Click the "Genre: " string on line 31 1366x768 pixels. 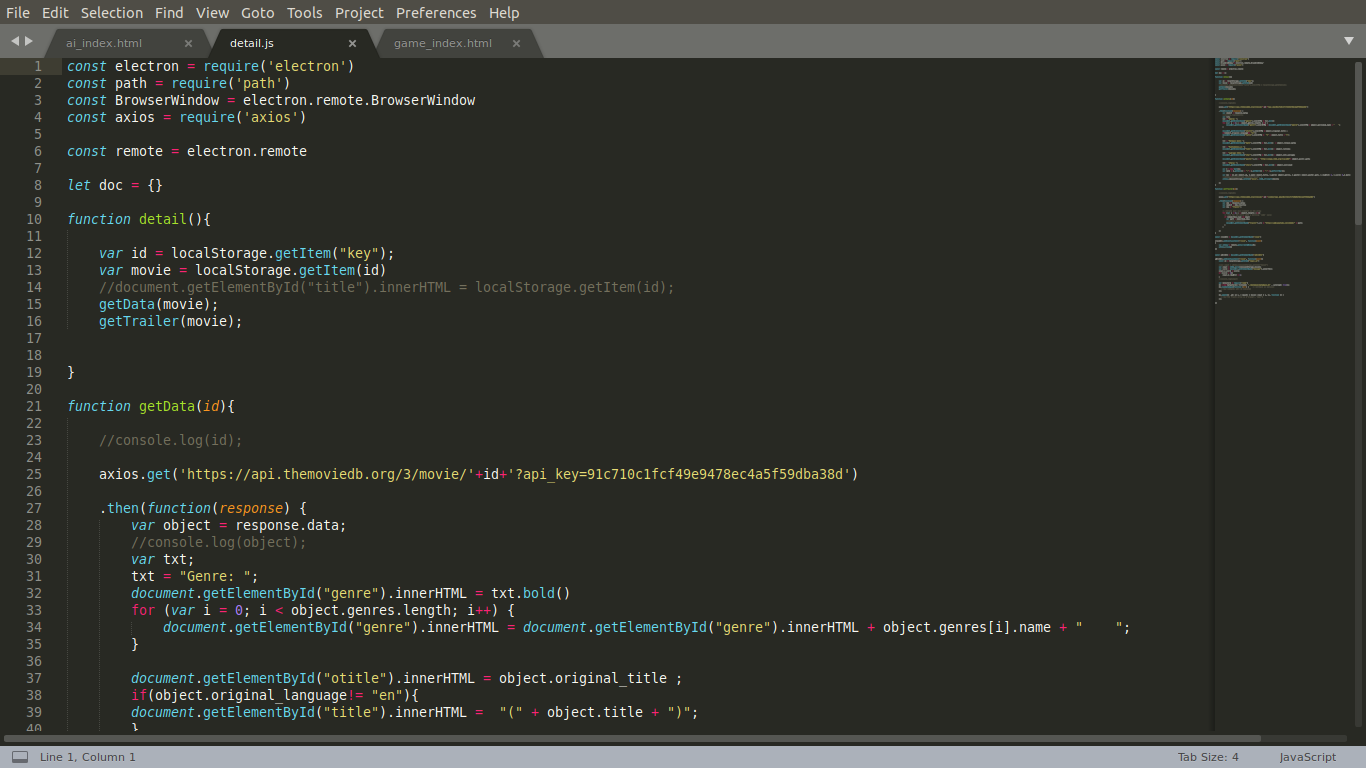point(219,576)
